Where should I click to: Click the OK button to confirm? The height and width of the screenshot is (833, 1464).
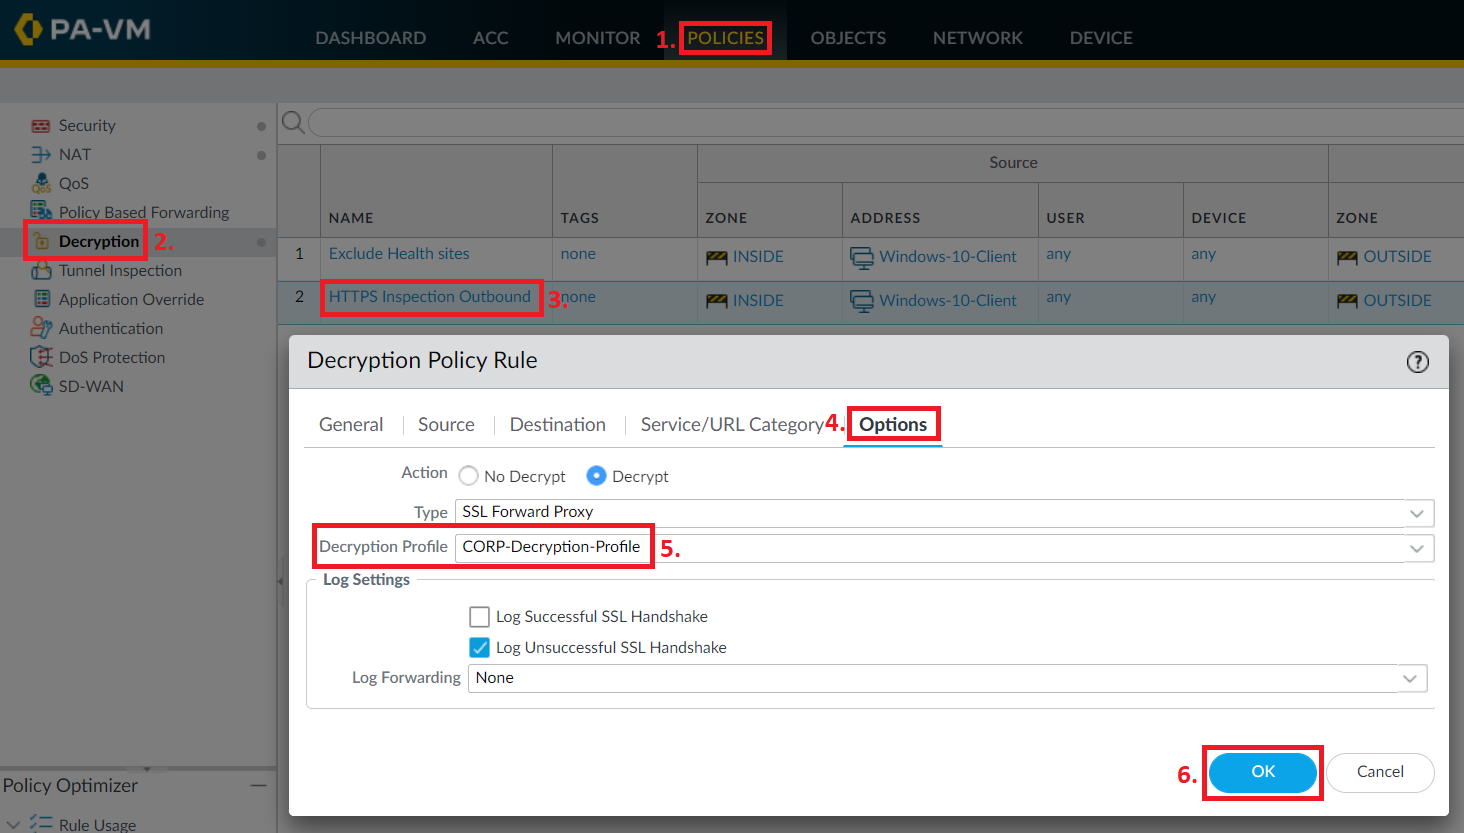tap(1262, 772)
